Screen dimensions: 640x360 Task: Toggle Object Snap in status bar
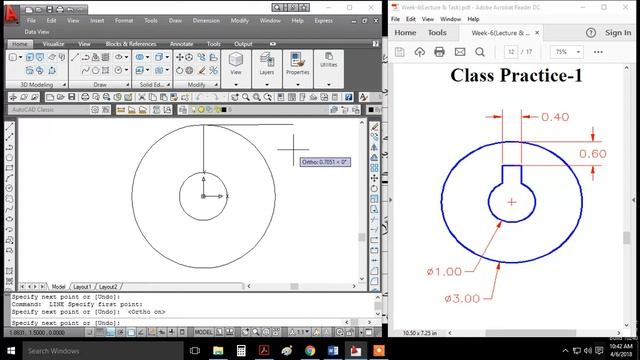[x=131, y=332]
